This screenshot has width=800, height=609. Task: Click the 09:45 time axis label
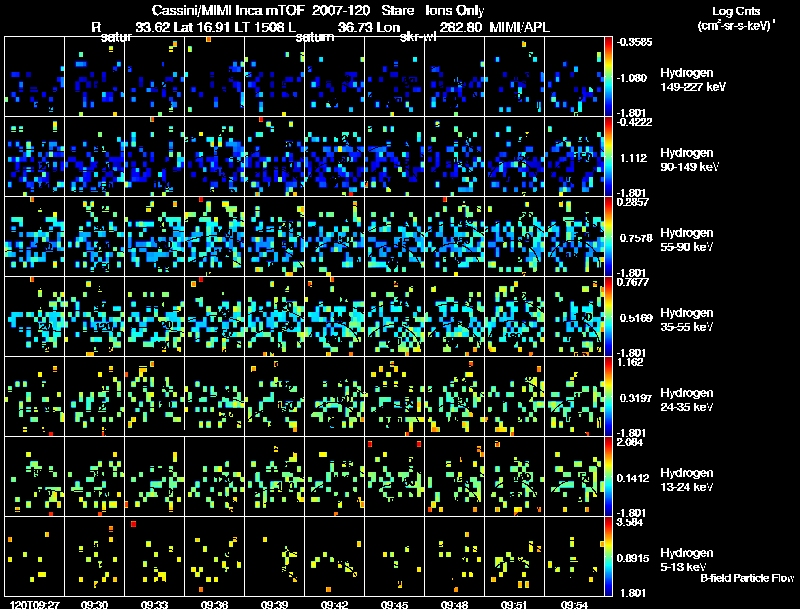click(x=394, y=604)
